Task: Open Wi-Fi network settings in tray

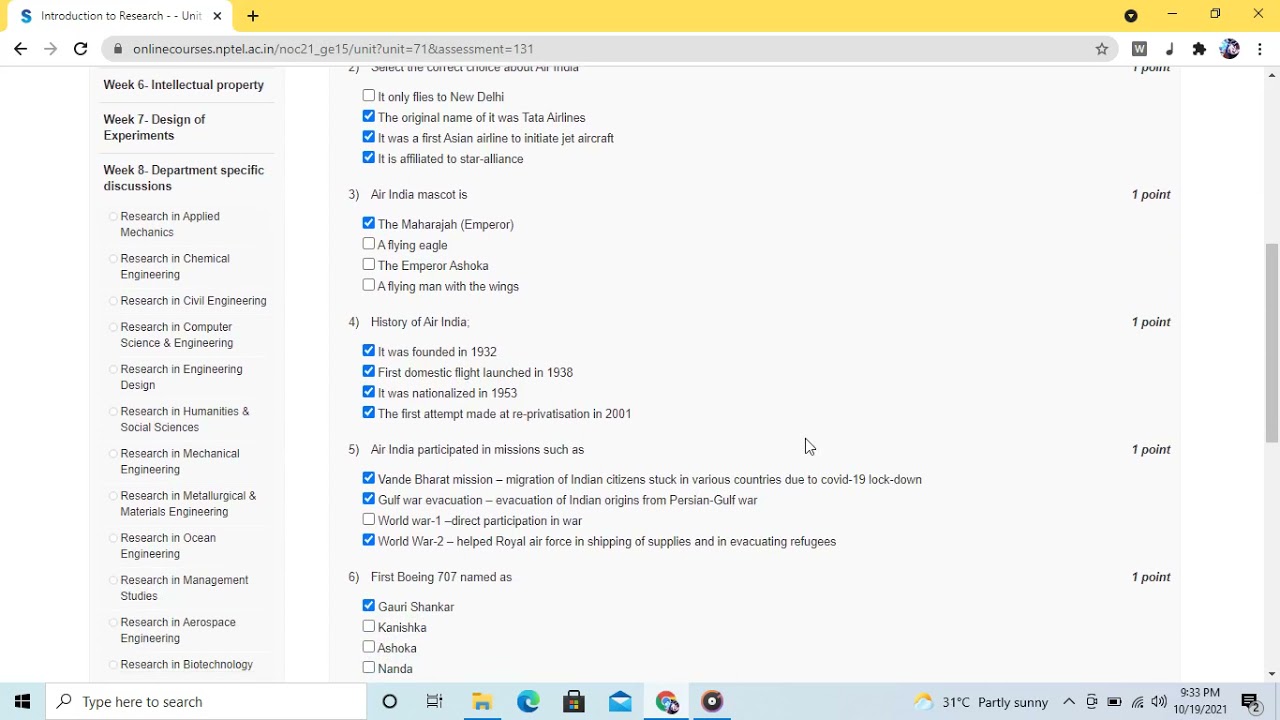Action: click(1137, 702)
